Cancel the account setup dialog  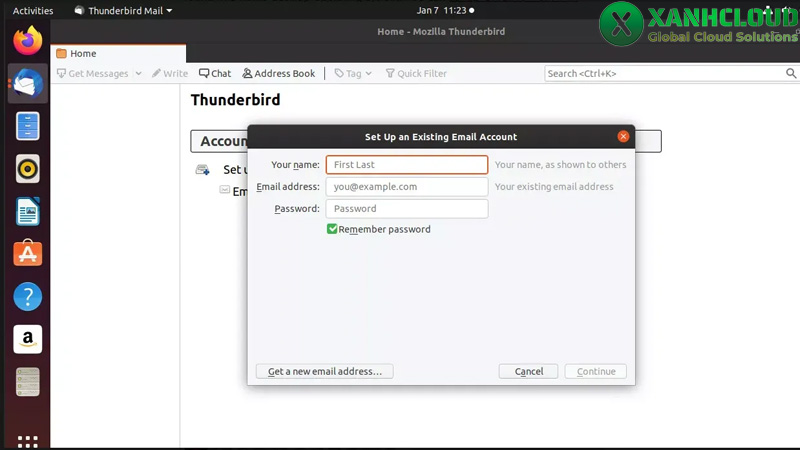528,371
